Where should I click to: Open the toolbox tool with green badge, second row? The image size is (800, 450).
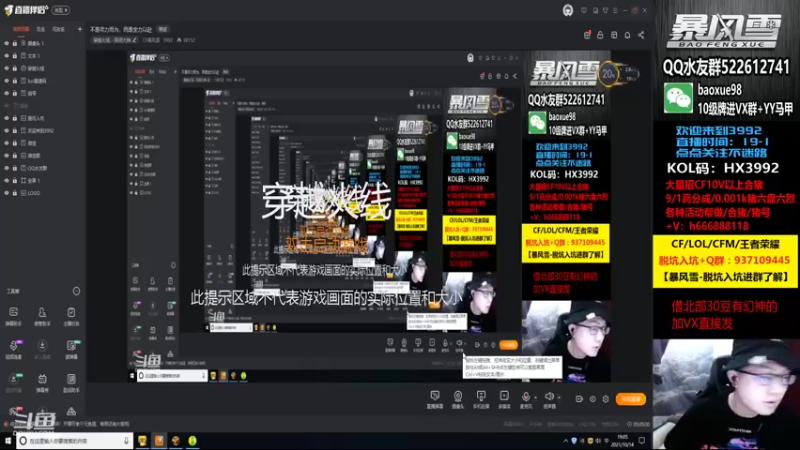click(71, 349)
